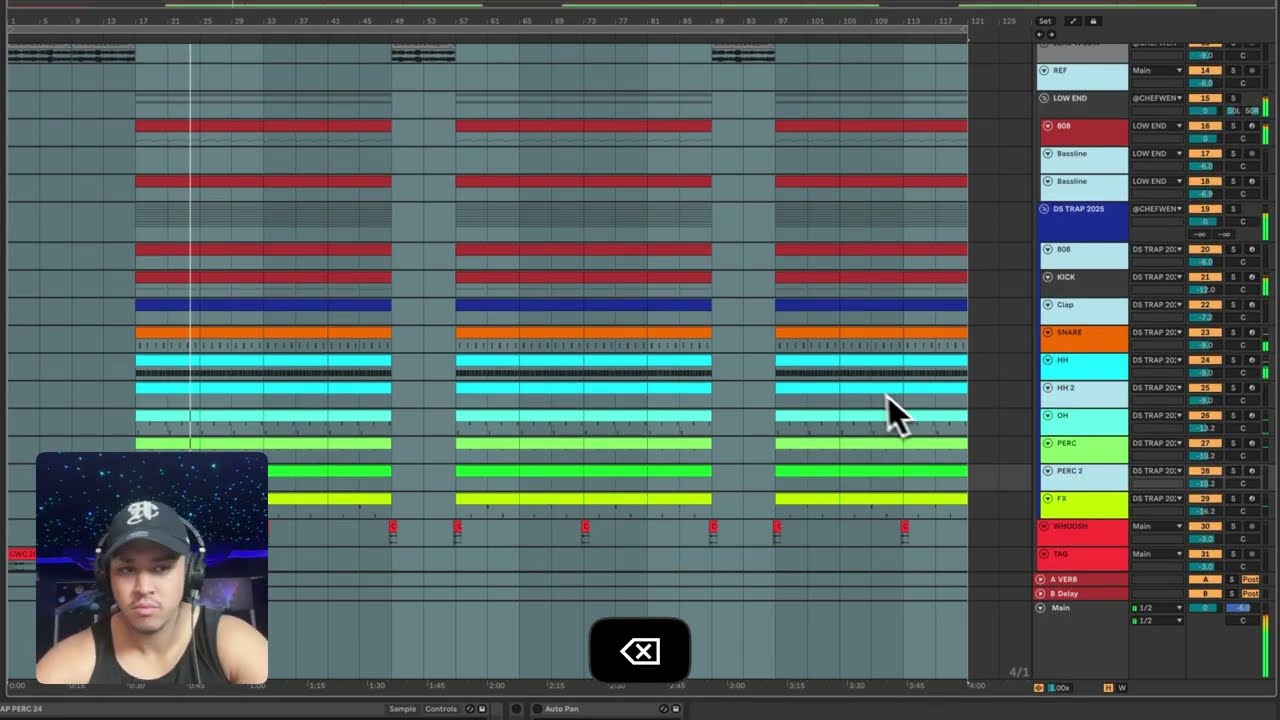The width and height of the screenshot is (1280, 720).
Task: Open the Controls tab in device view
Action: coord(441,709)
